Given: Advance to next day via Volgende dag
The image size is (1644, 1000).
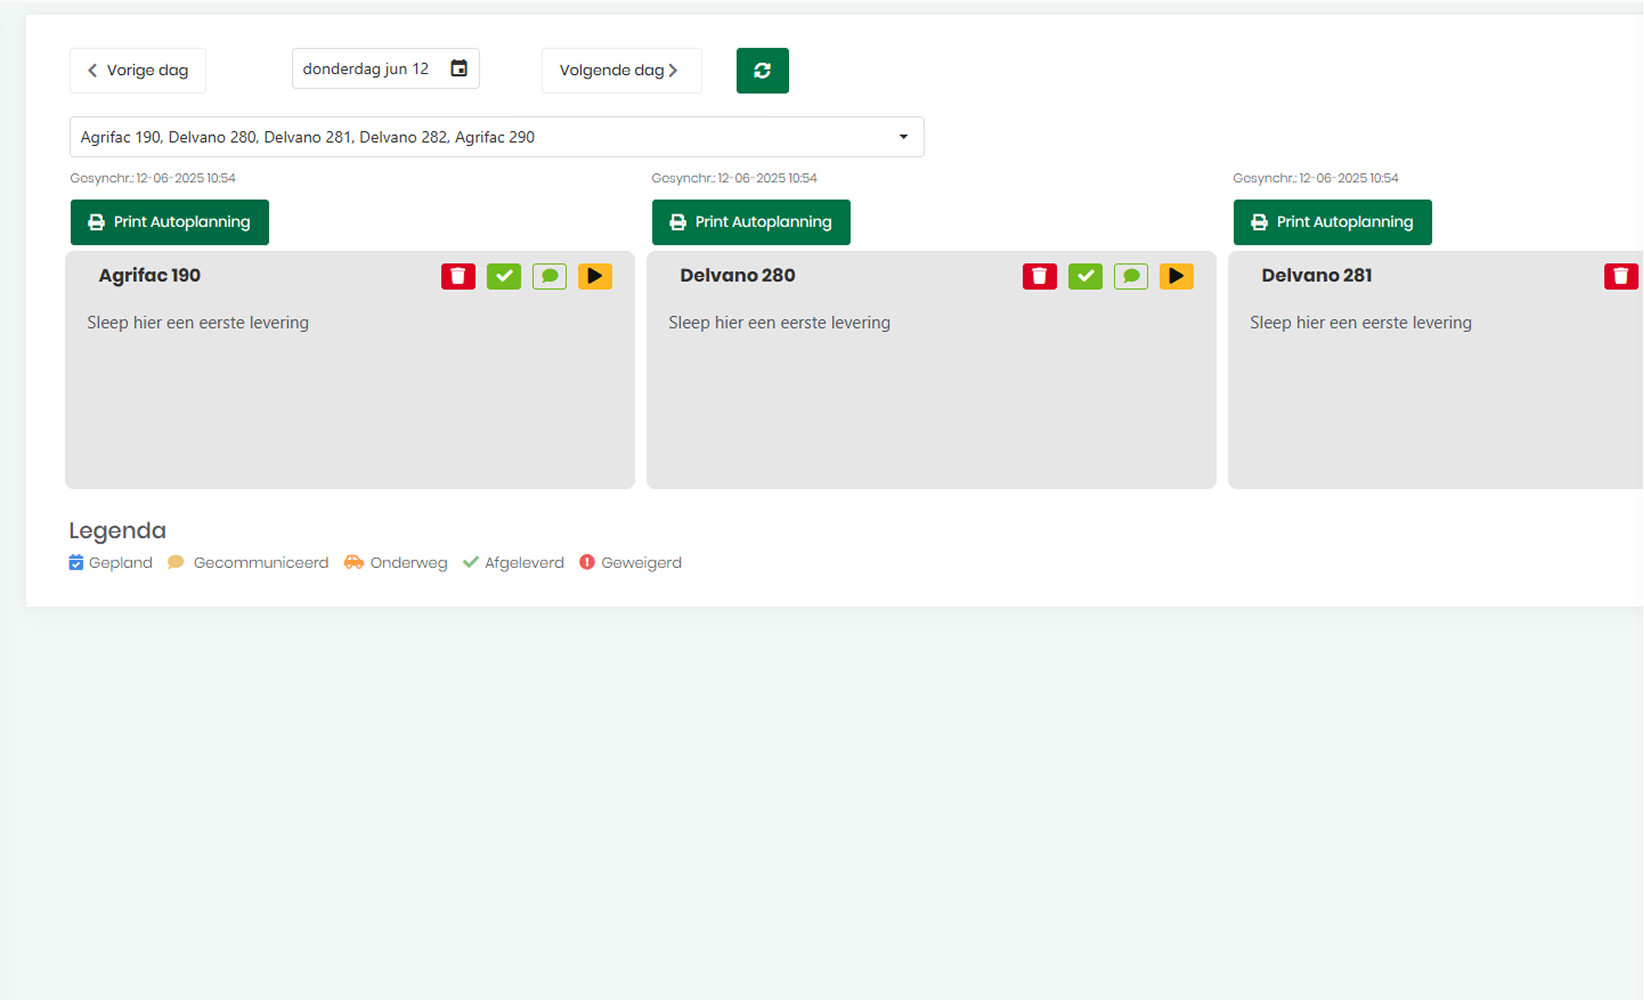Looking at the screenshot, I should coord(621,71).
